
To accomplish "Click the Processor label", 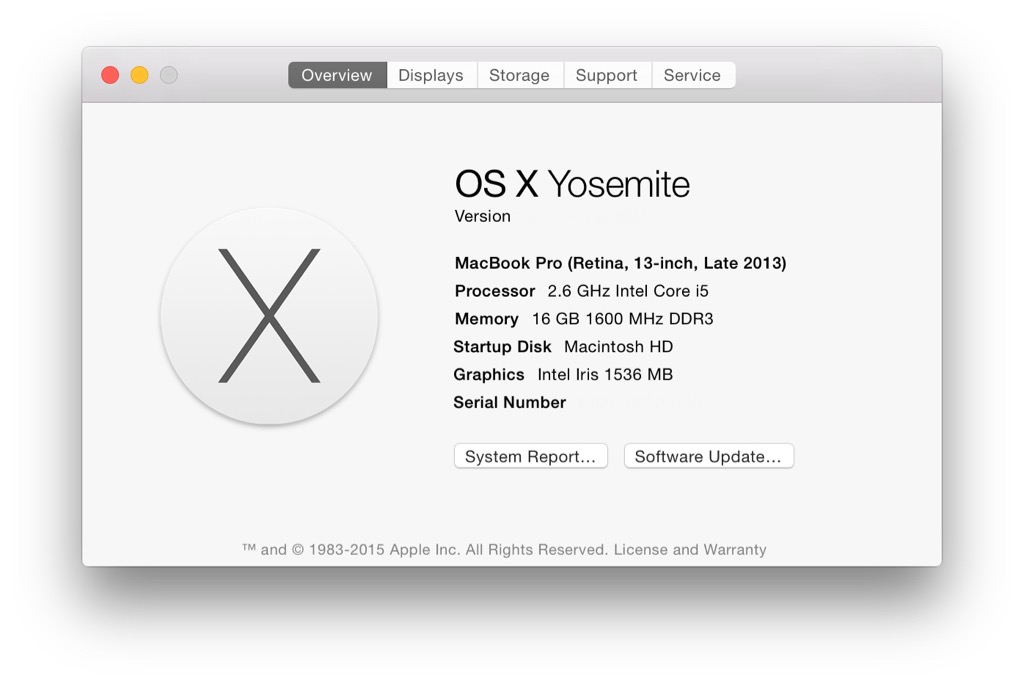I will pos(495,291).
